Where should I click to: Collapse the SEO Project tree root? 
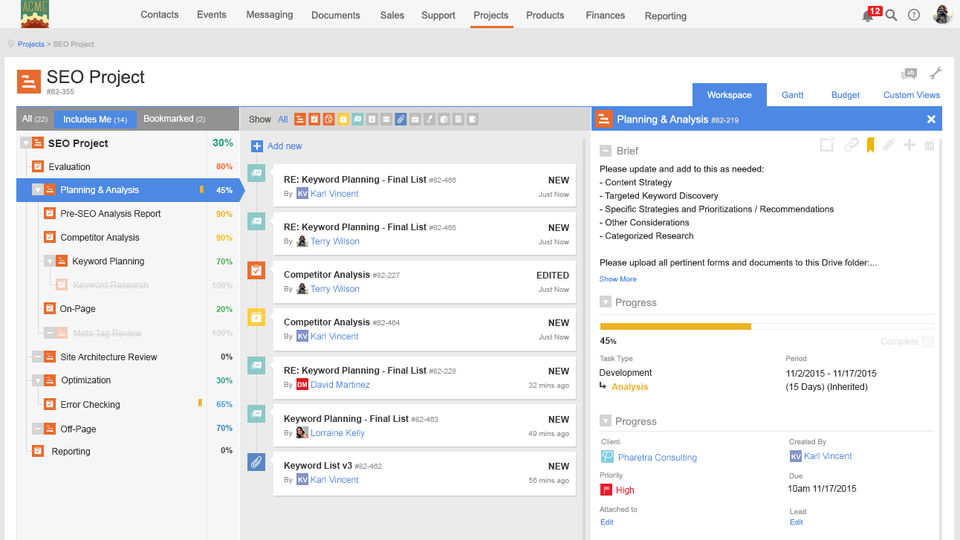[x=25, y=143]
